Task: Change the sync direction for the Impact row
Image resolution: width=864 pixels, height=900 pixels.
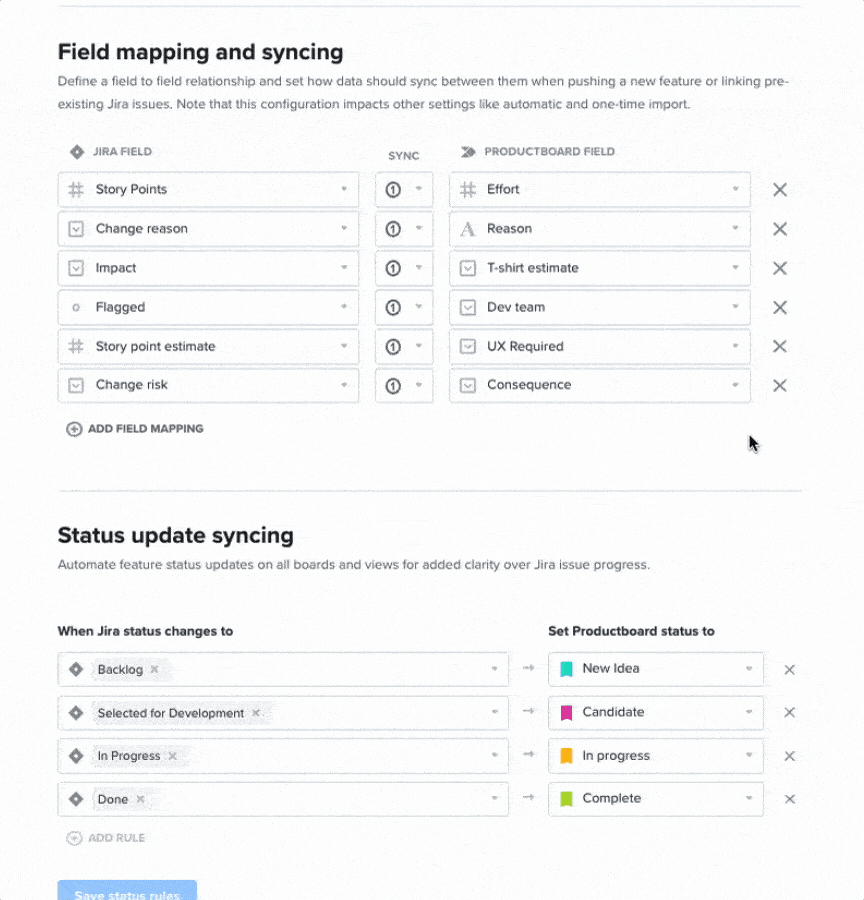Action: pyautogui.click(x=404, y=268)
